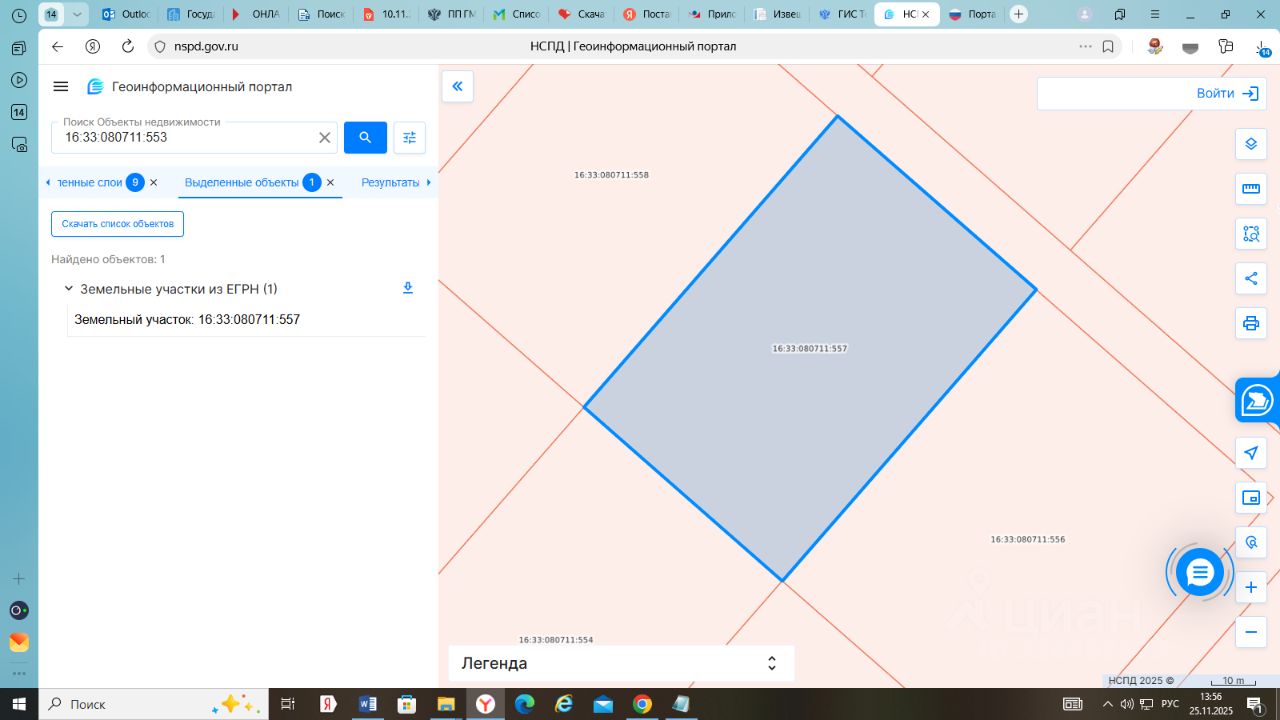Image resolution: width=1280 pixels, height=720 pixels.
Task: Open the blue side assistant widget
Action: (x=1257, y=401)
